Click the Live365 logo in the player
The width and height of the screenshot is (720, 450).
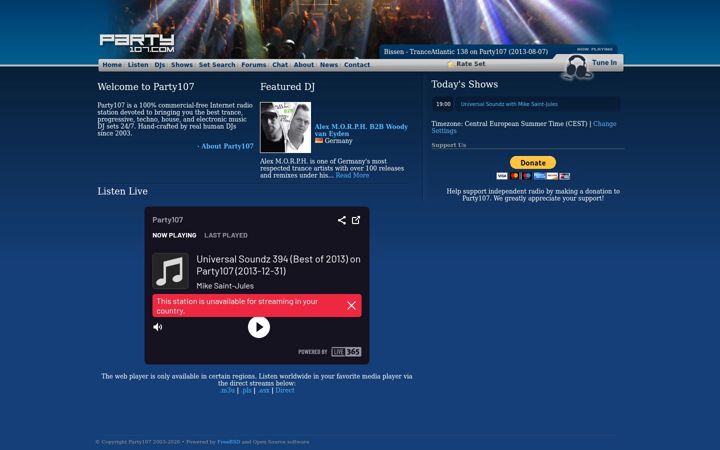(346, 352)
